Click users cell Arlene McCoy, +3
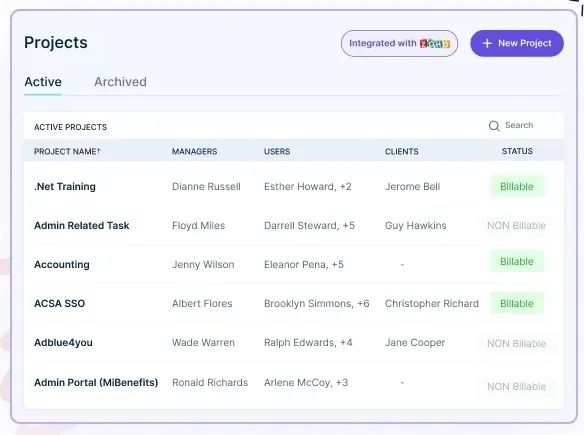The image size is (584, 435). pos(306,382)
